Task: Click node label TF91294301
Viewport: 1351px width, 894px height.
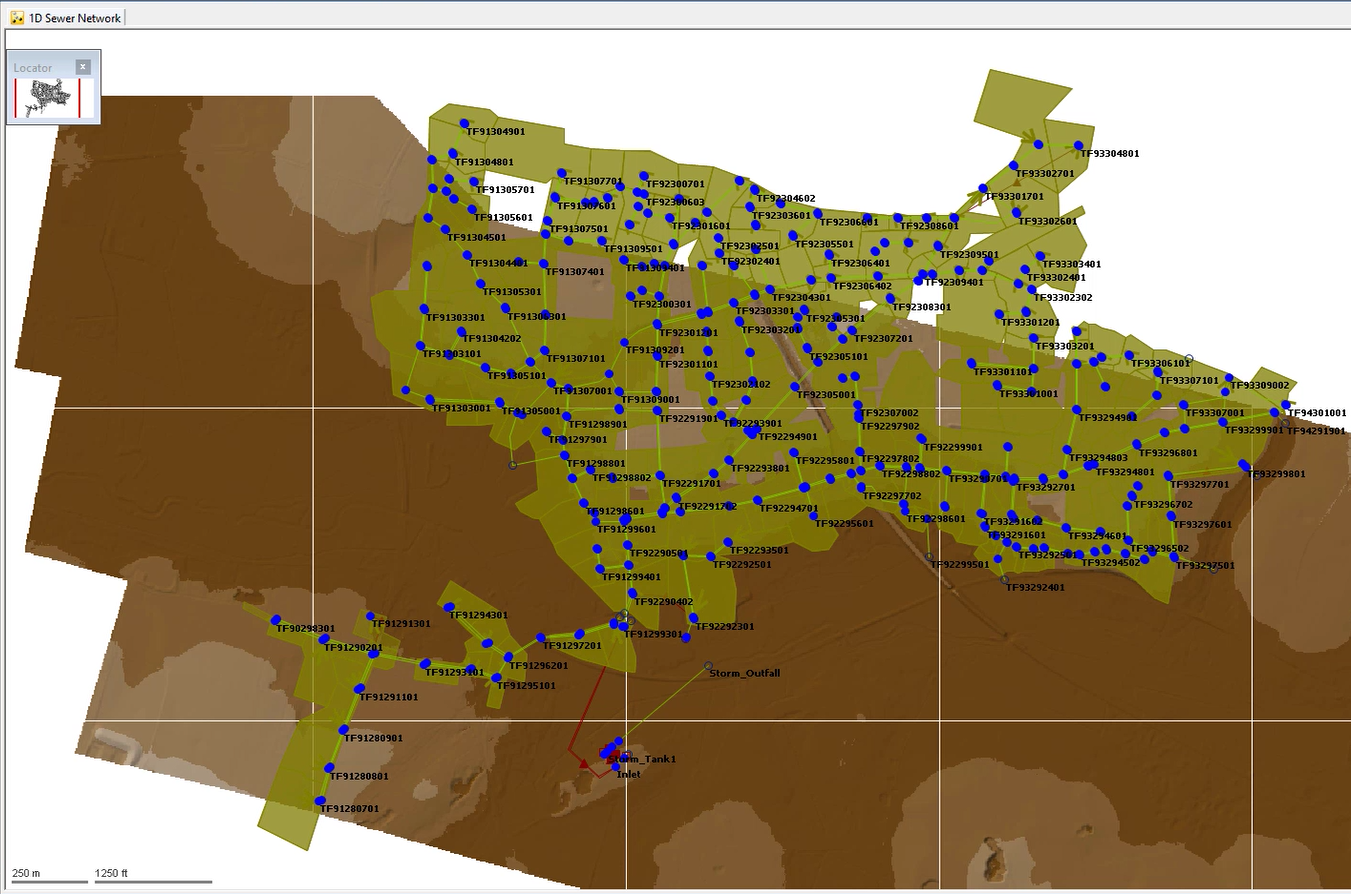Action: coord(478,615)
